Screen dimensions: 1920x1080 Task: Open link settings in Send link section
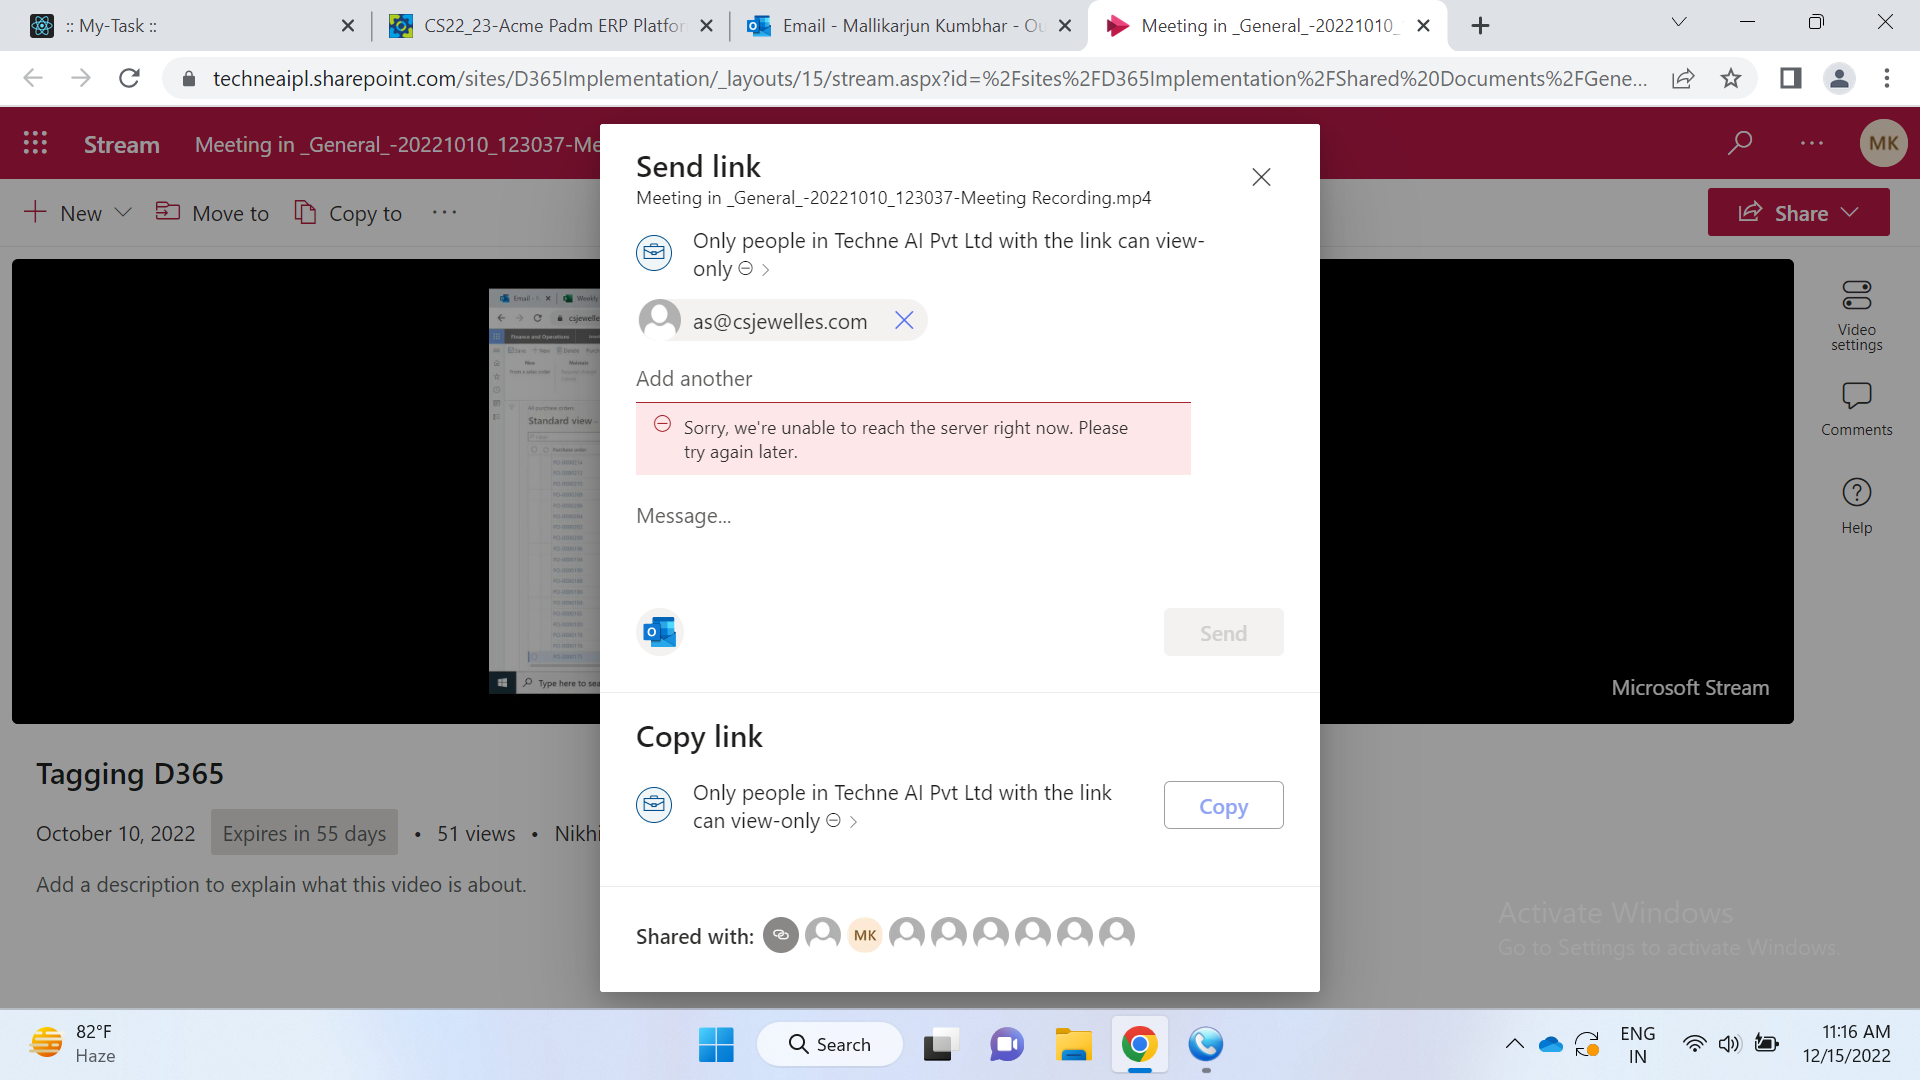tap(947, 254)
